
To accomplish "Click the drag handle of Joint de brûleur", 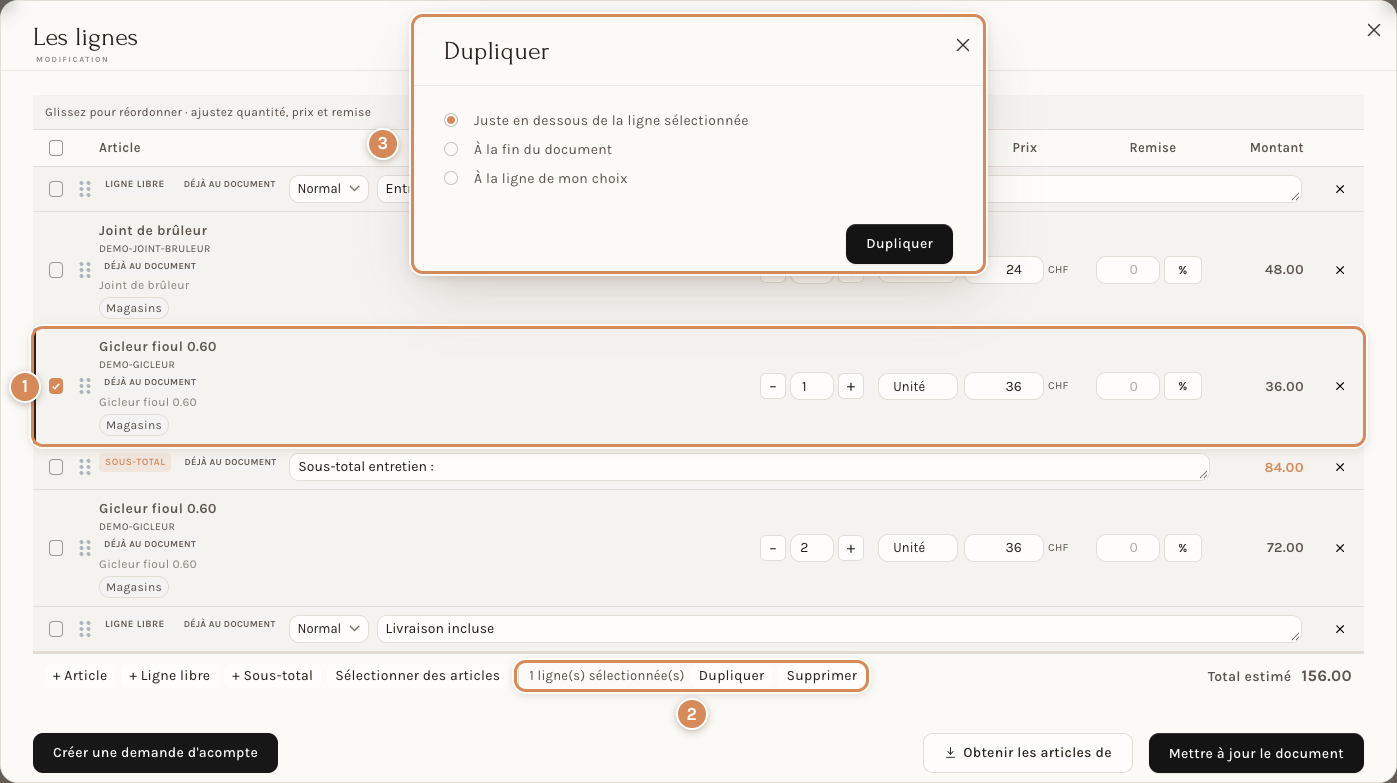I will pos(85,270).
